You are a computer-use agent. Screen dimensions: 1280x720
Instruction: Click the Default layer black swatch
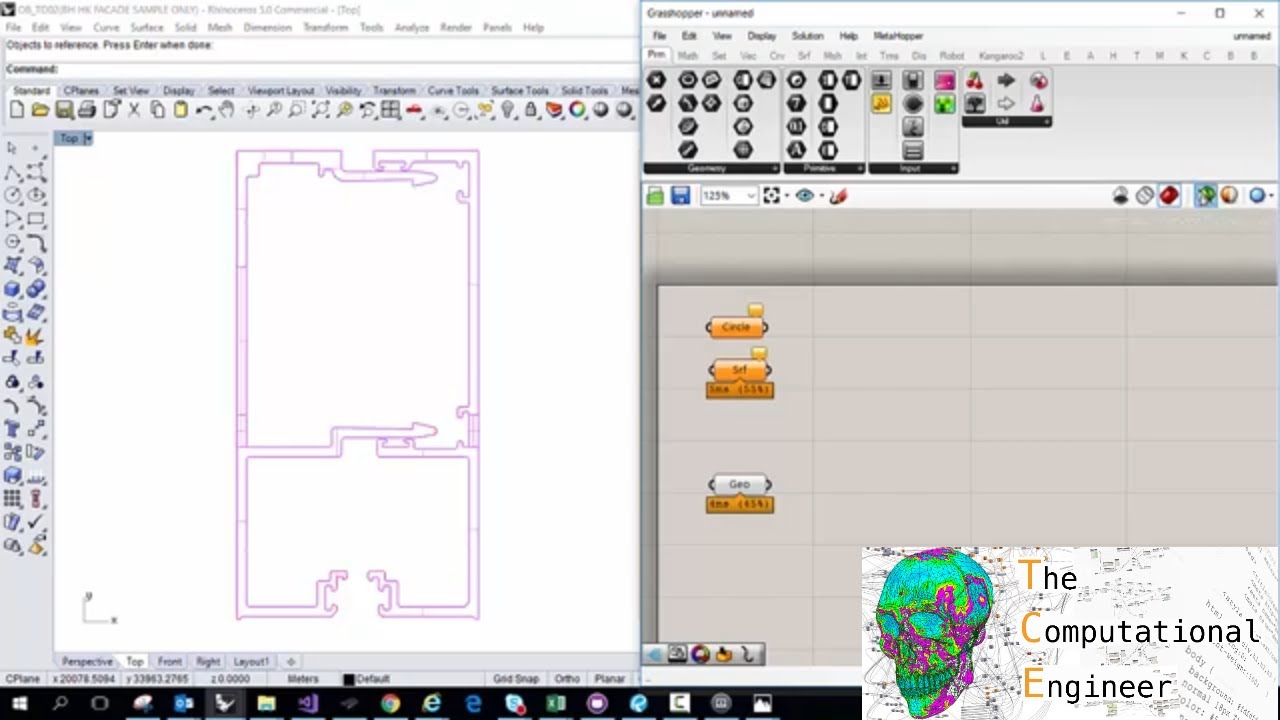point(349,680)
